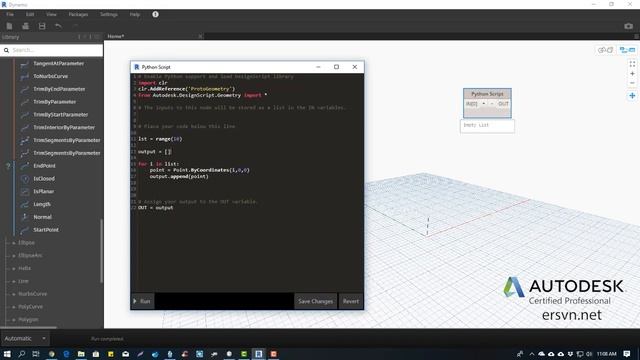Save the graph using the toolbar
Screen dimensions: 640x360
42,26
